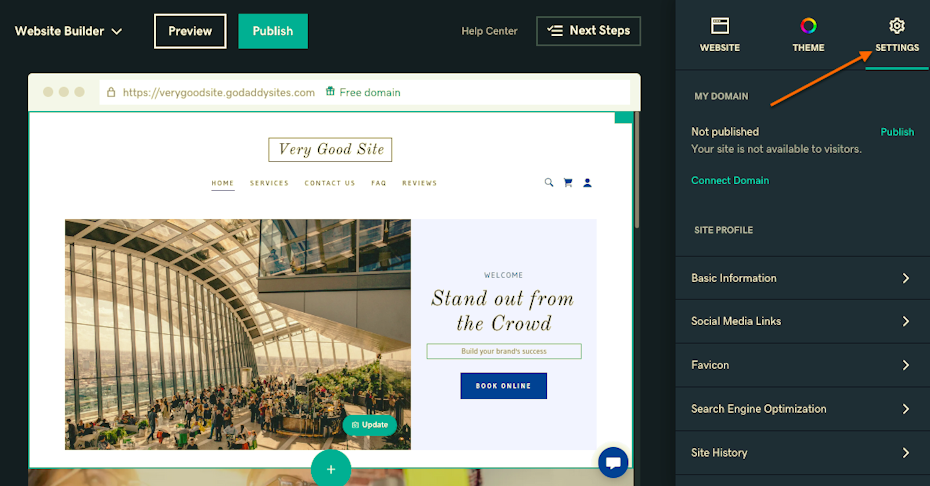Open the Settings gear tab

(897, 34)
